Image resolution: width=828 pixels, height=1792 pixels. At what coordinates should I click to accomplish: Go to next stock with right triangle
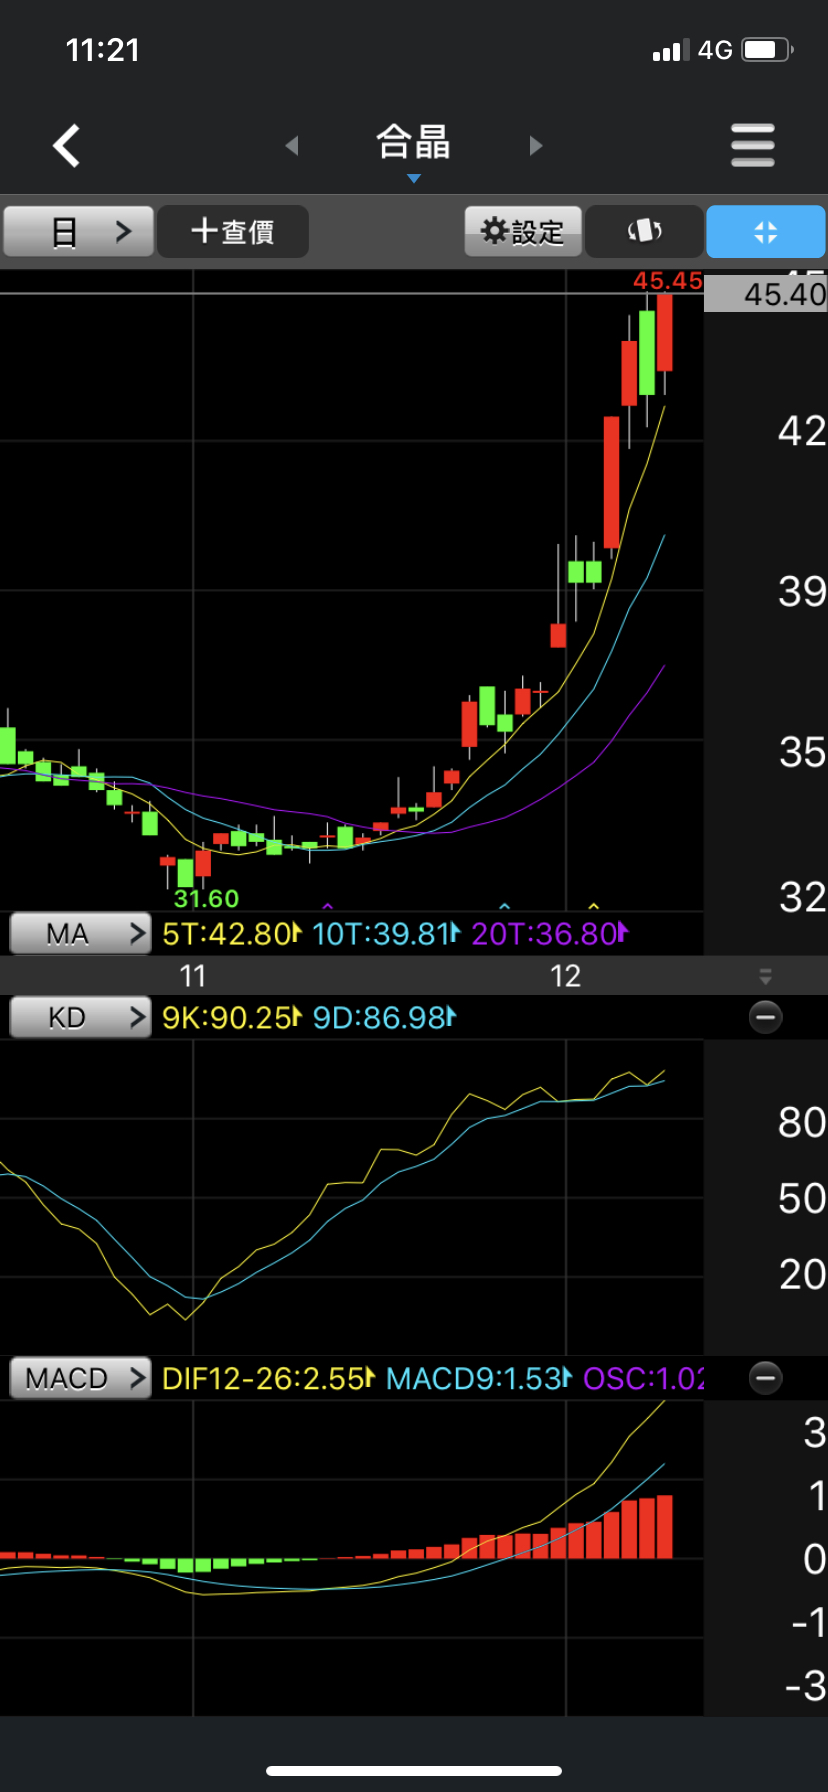click(536, 146)
